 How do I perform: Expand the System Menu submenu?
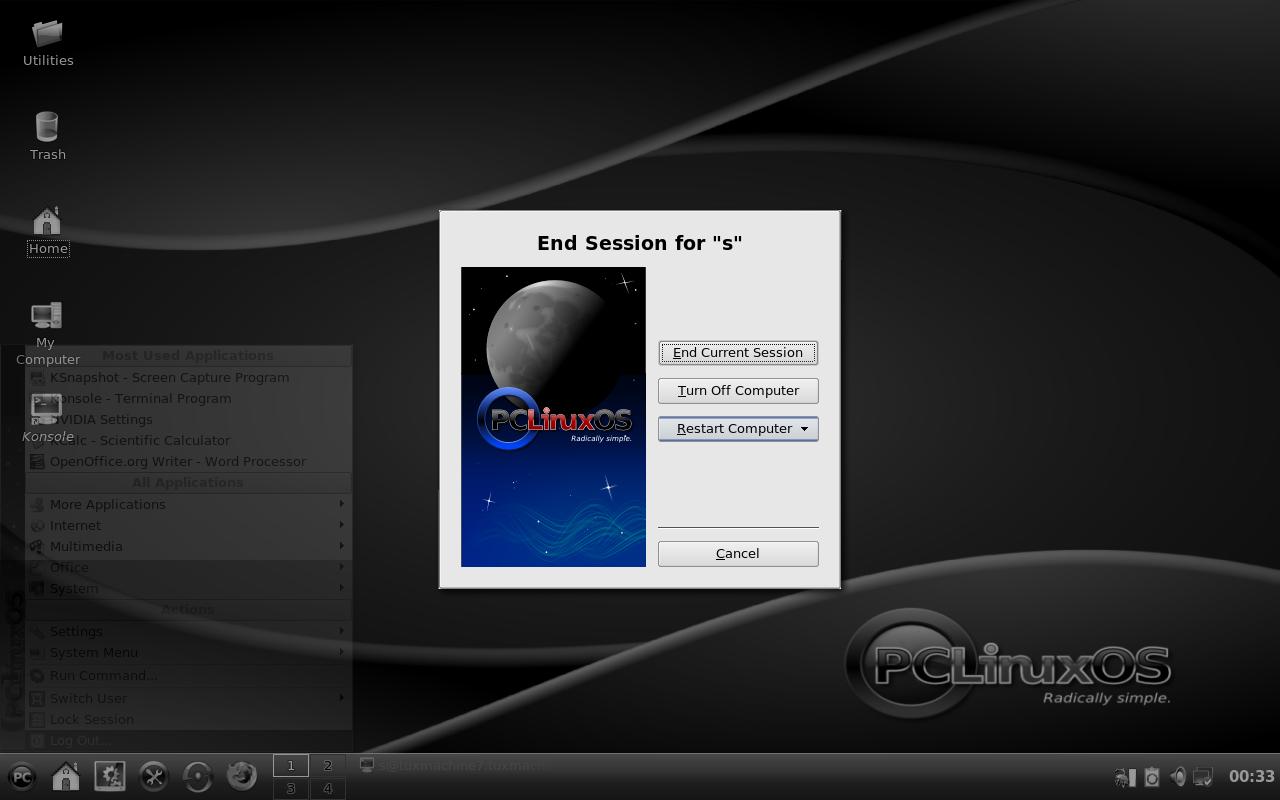188,652
